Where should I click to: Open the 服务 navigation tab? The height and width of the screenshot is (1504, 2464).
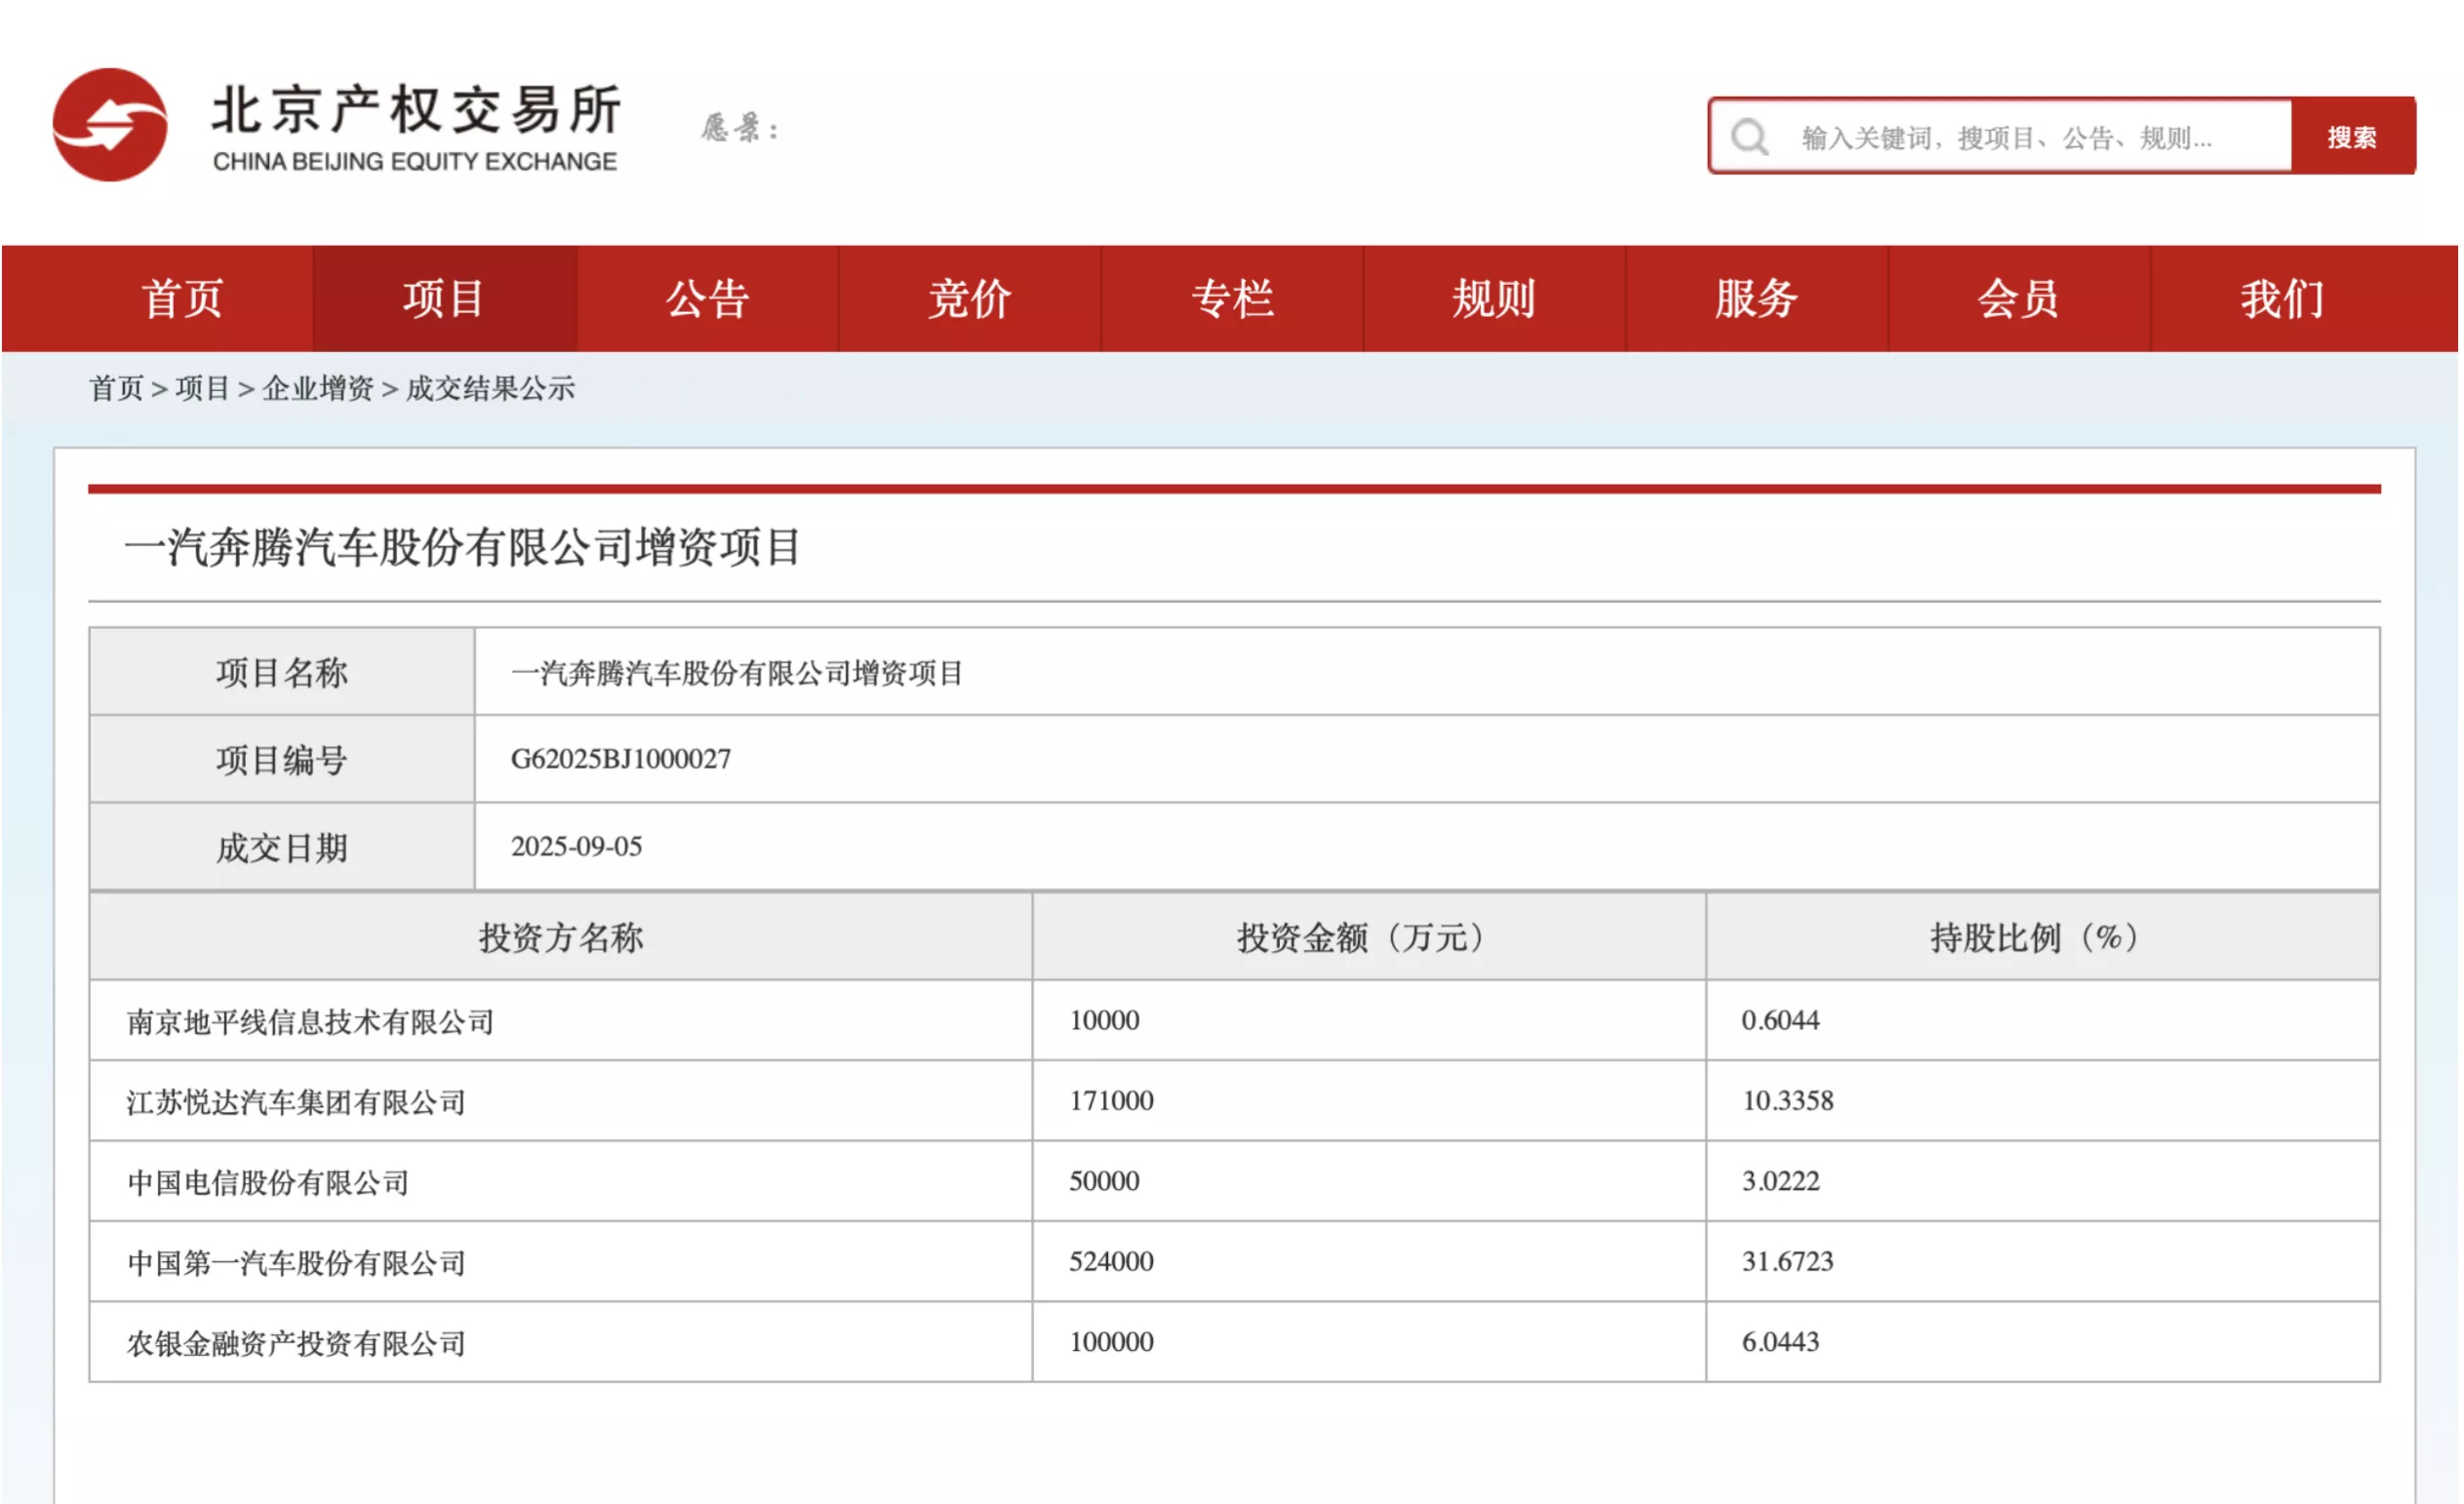[x=1757, y=299]
